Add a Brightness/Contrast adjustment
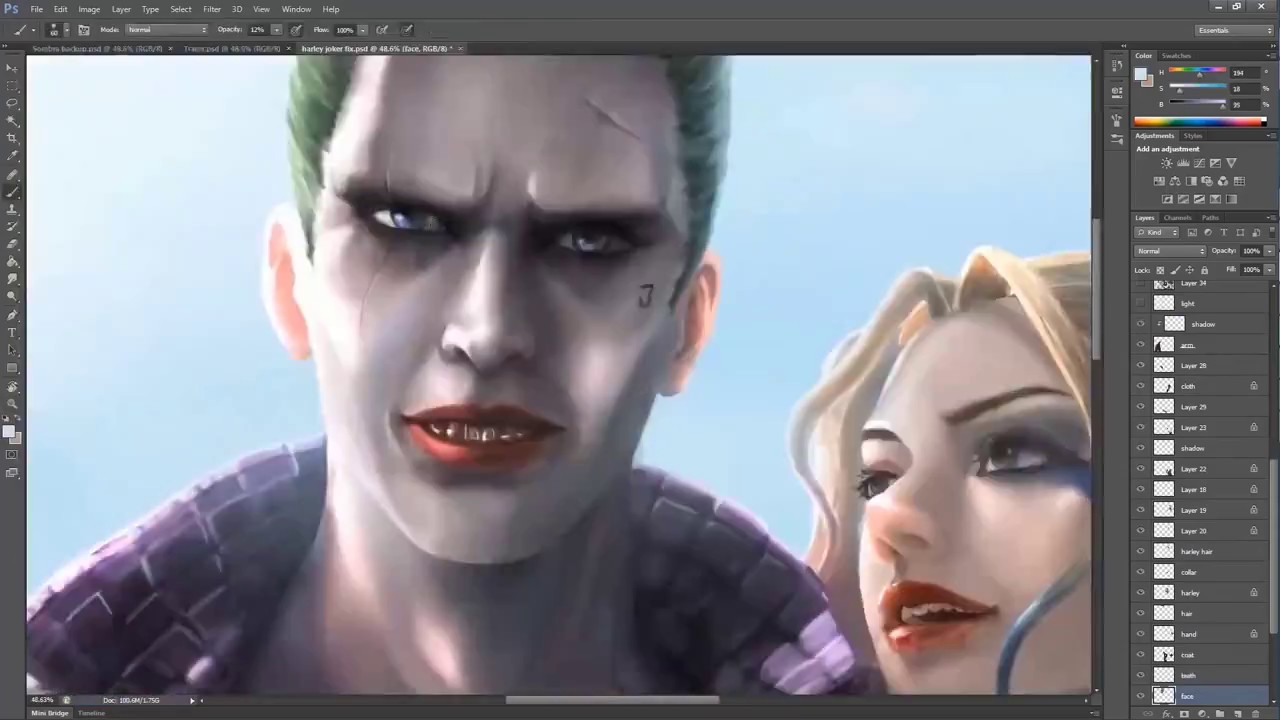Viewport: 1280px width, 720px height. (x=1166, y=163)
